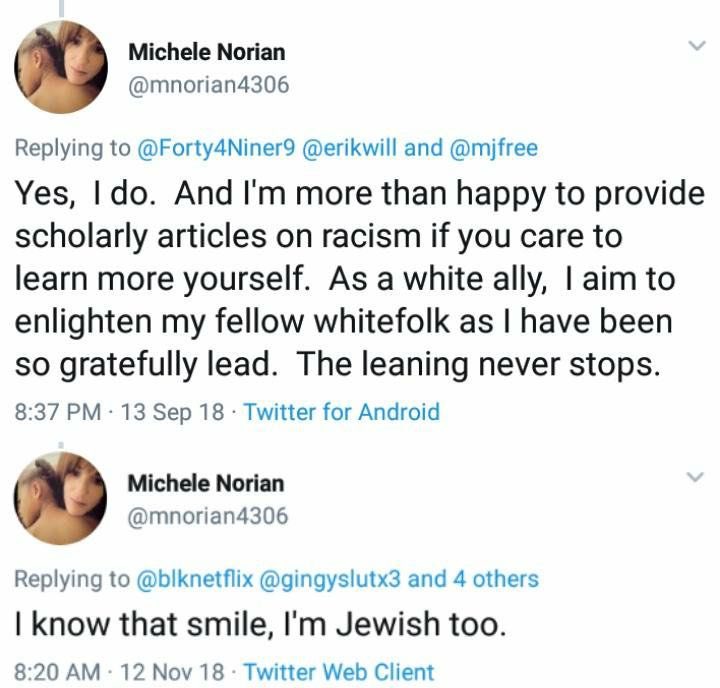Click the avatar beside the 'I'm Jewish too' tweet
Viewport: 720px width, 688px height.
click(x=56, y=498)
